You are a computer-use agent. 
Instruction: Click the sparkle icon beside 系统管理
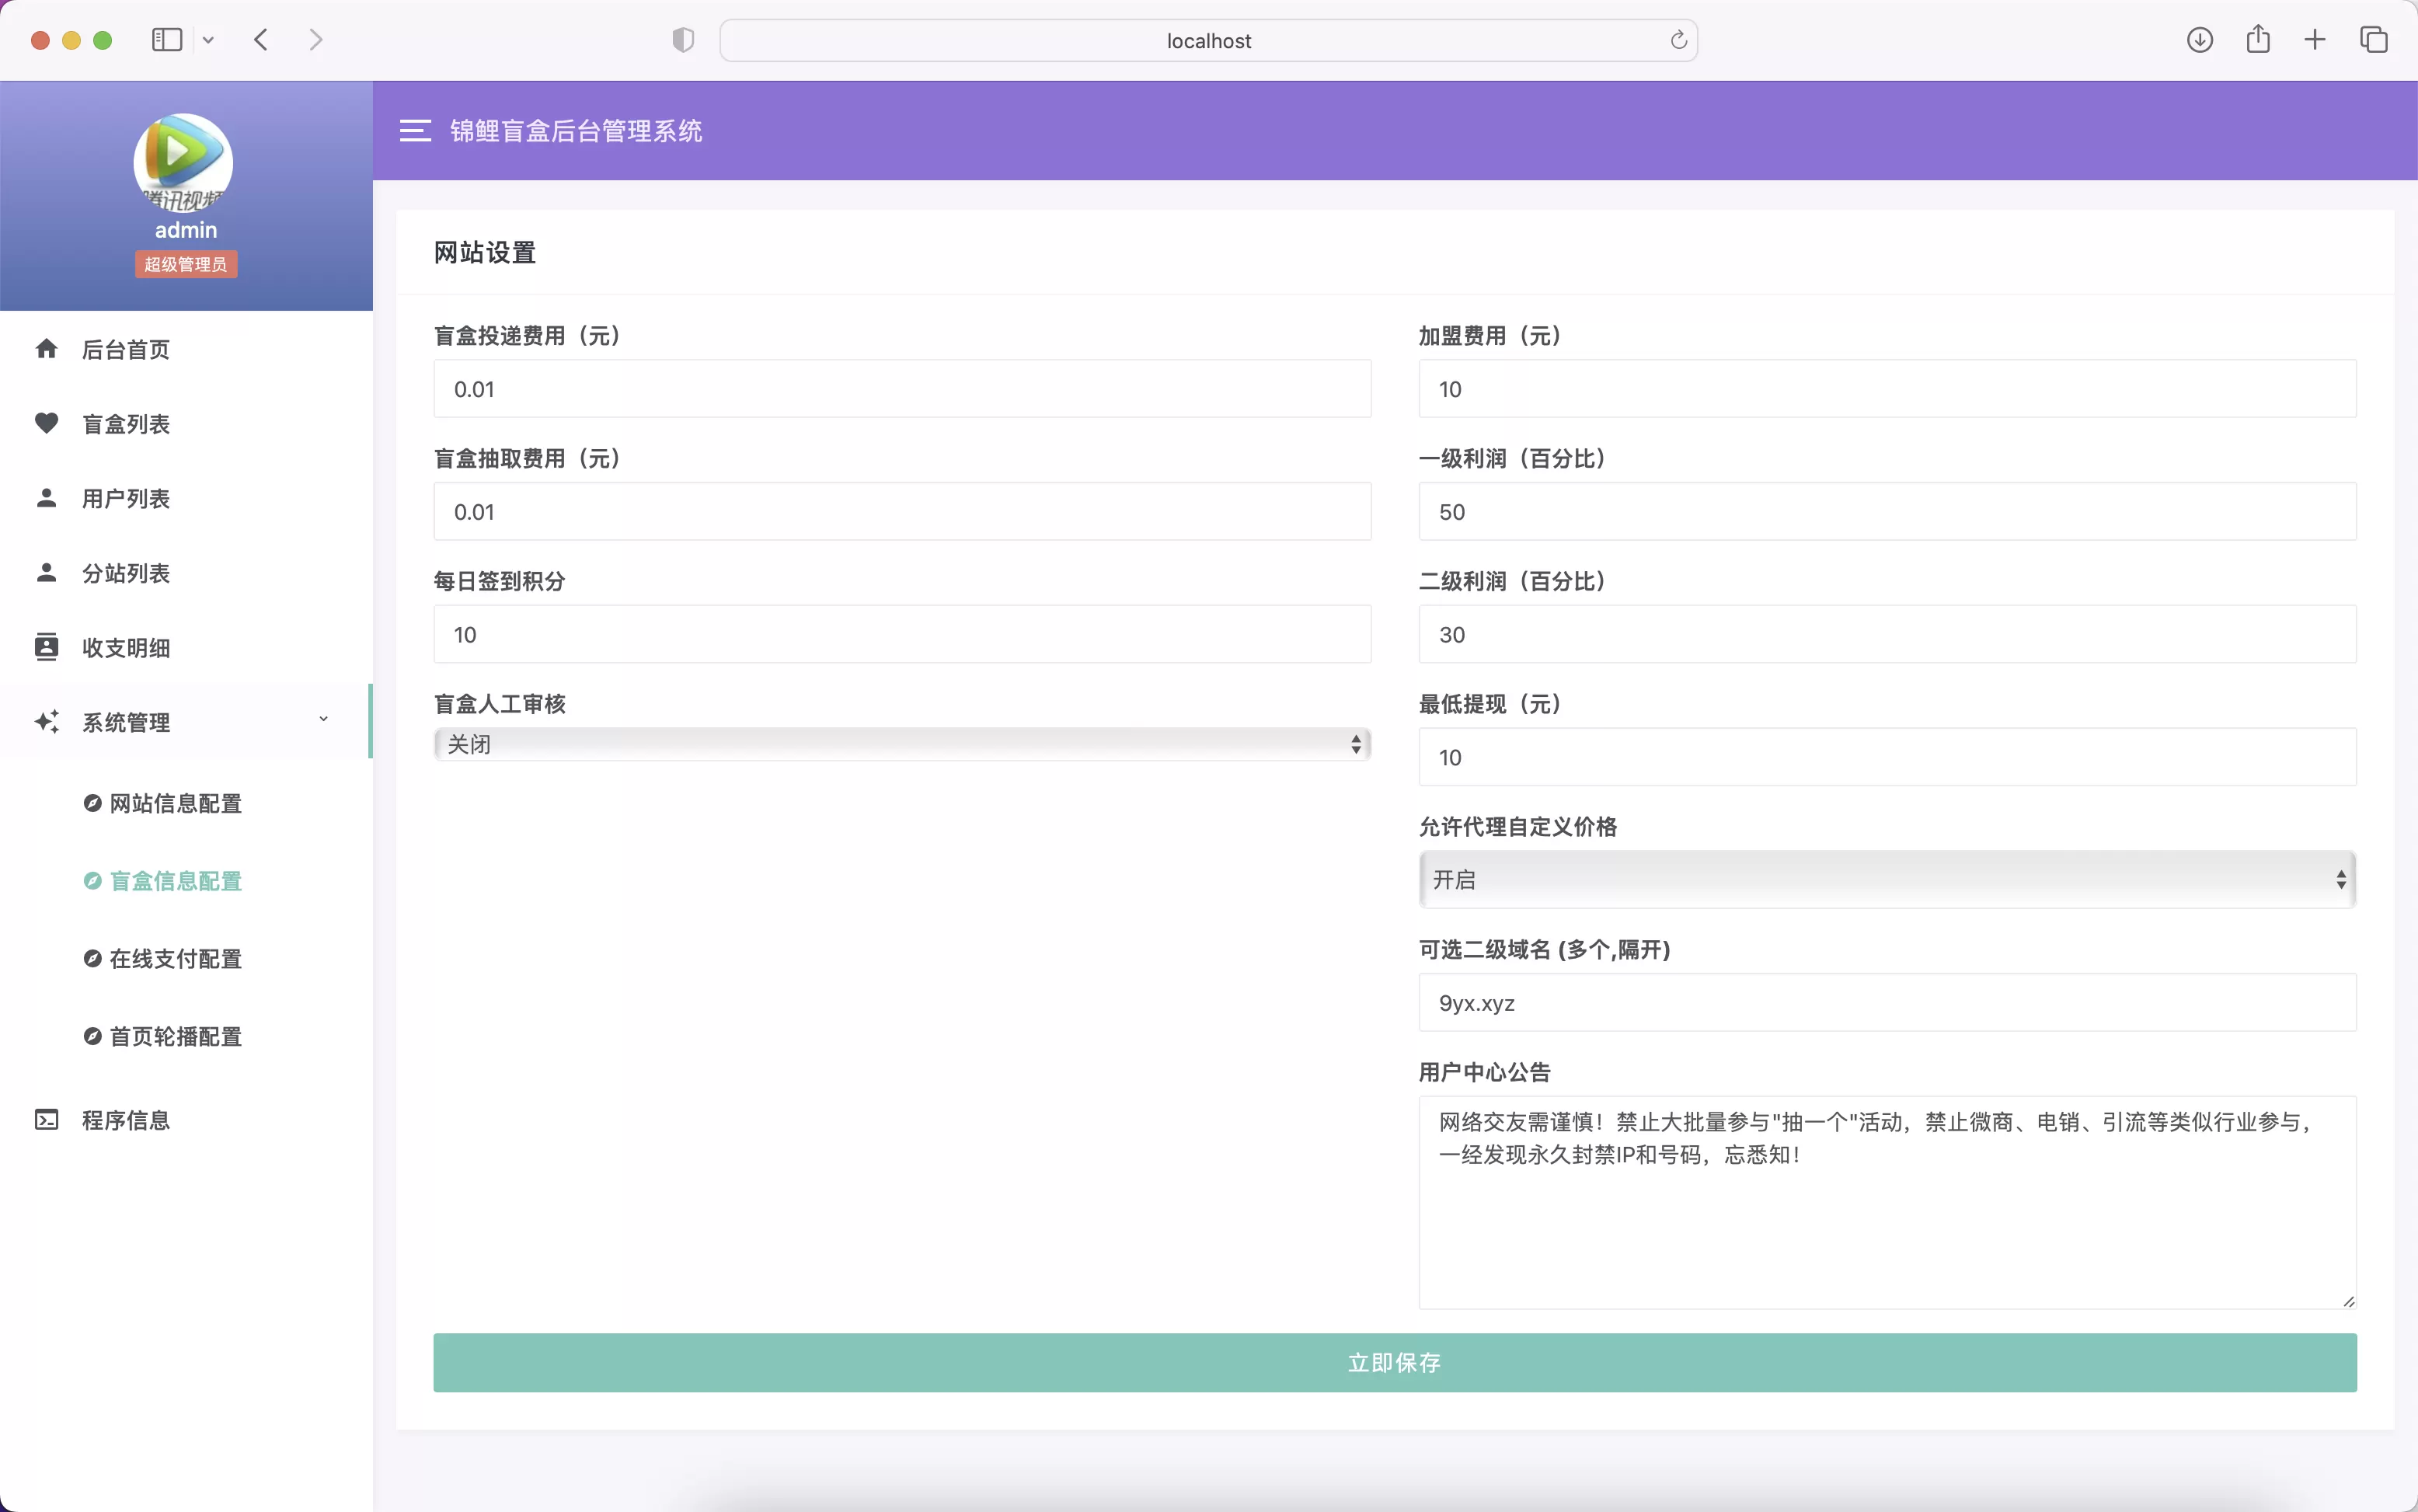click(x=46, y=722)
